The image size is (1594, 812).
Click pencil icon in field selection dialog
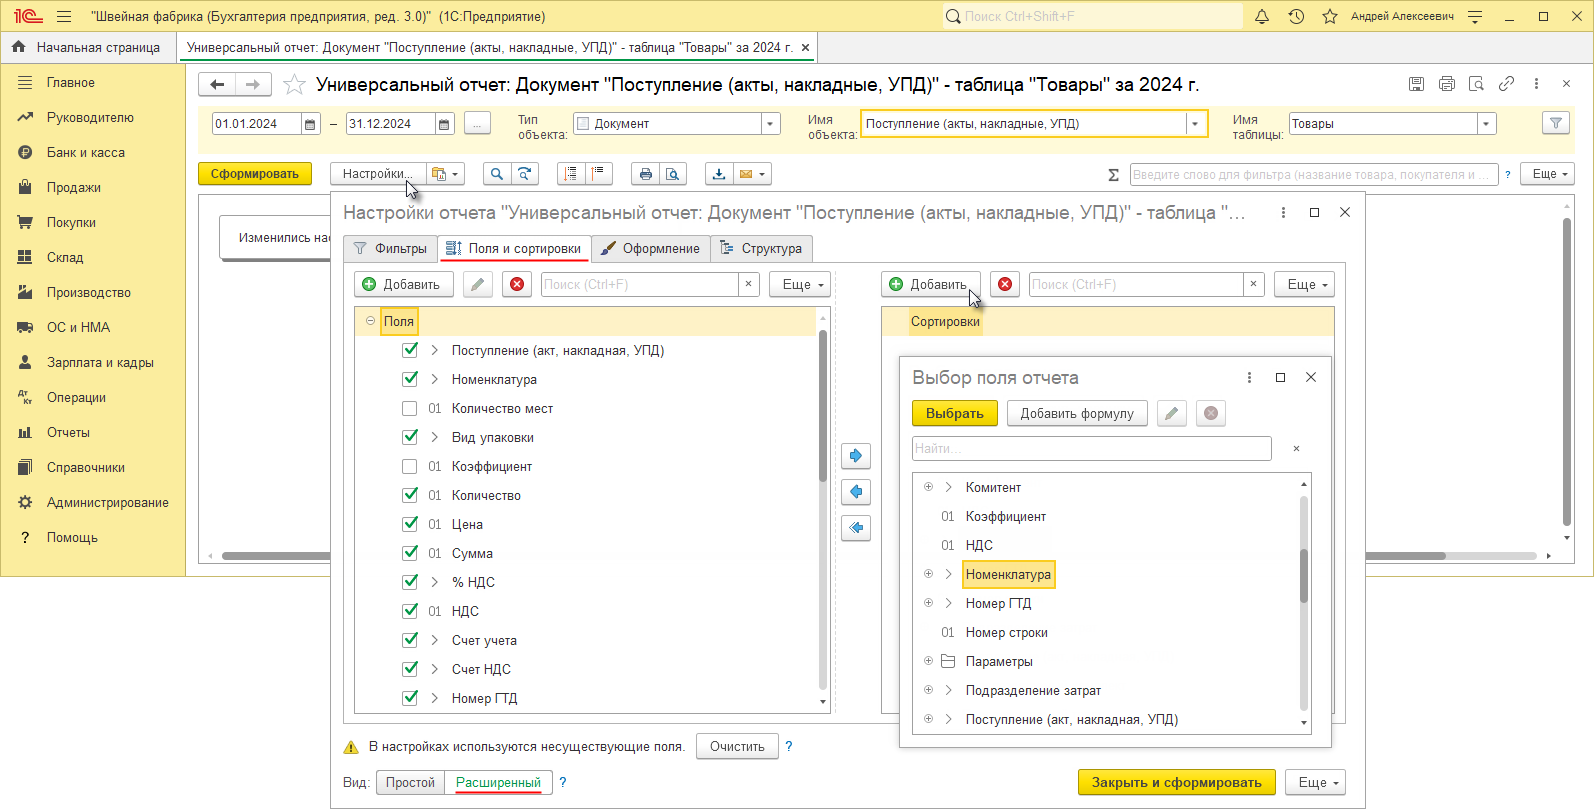click(x=1172, y=414)
